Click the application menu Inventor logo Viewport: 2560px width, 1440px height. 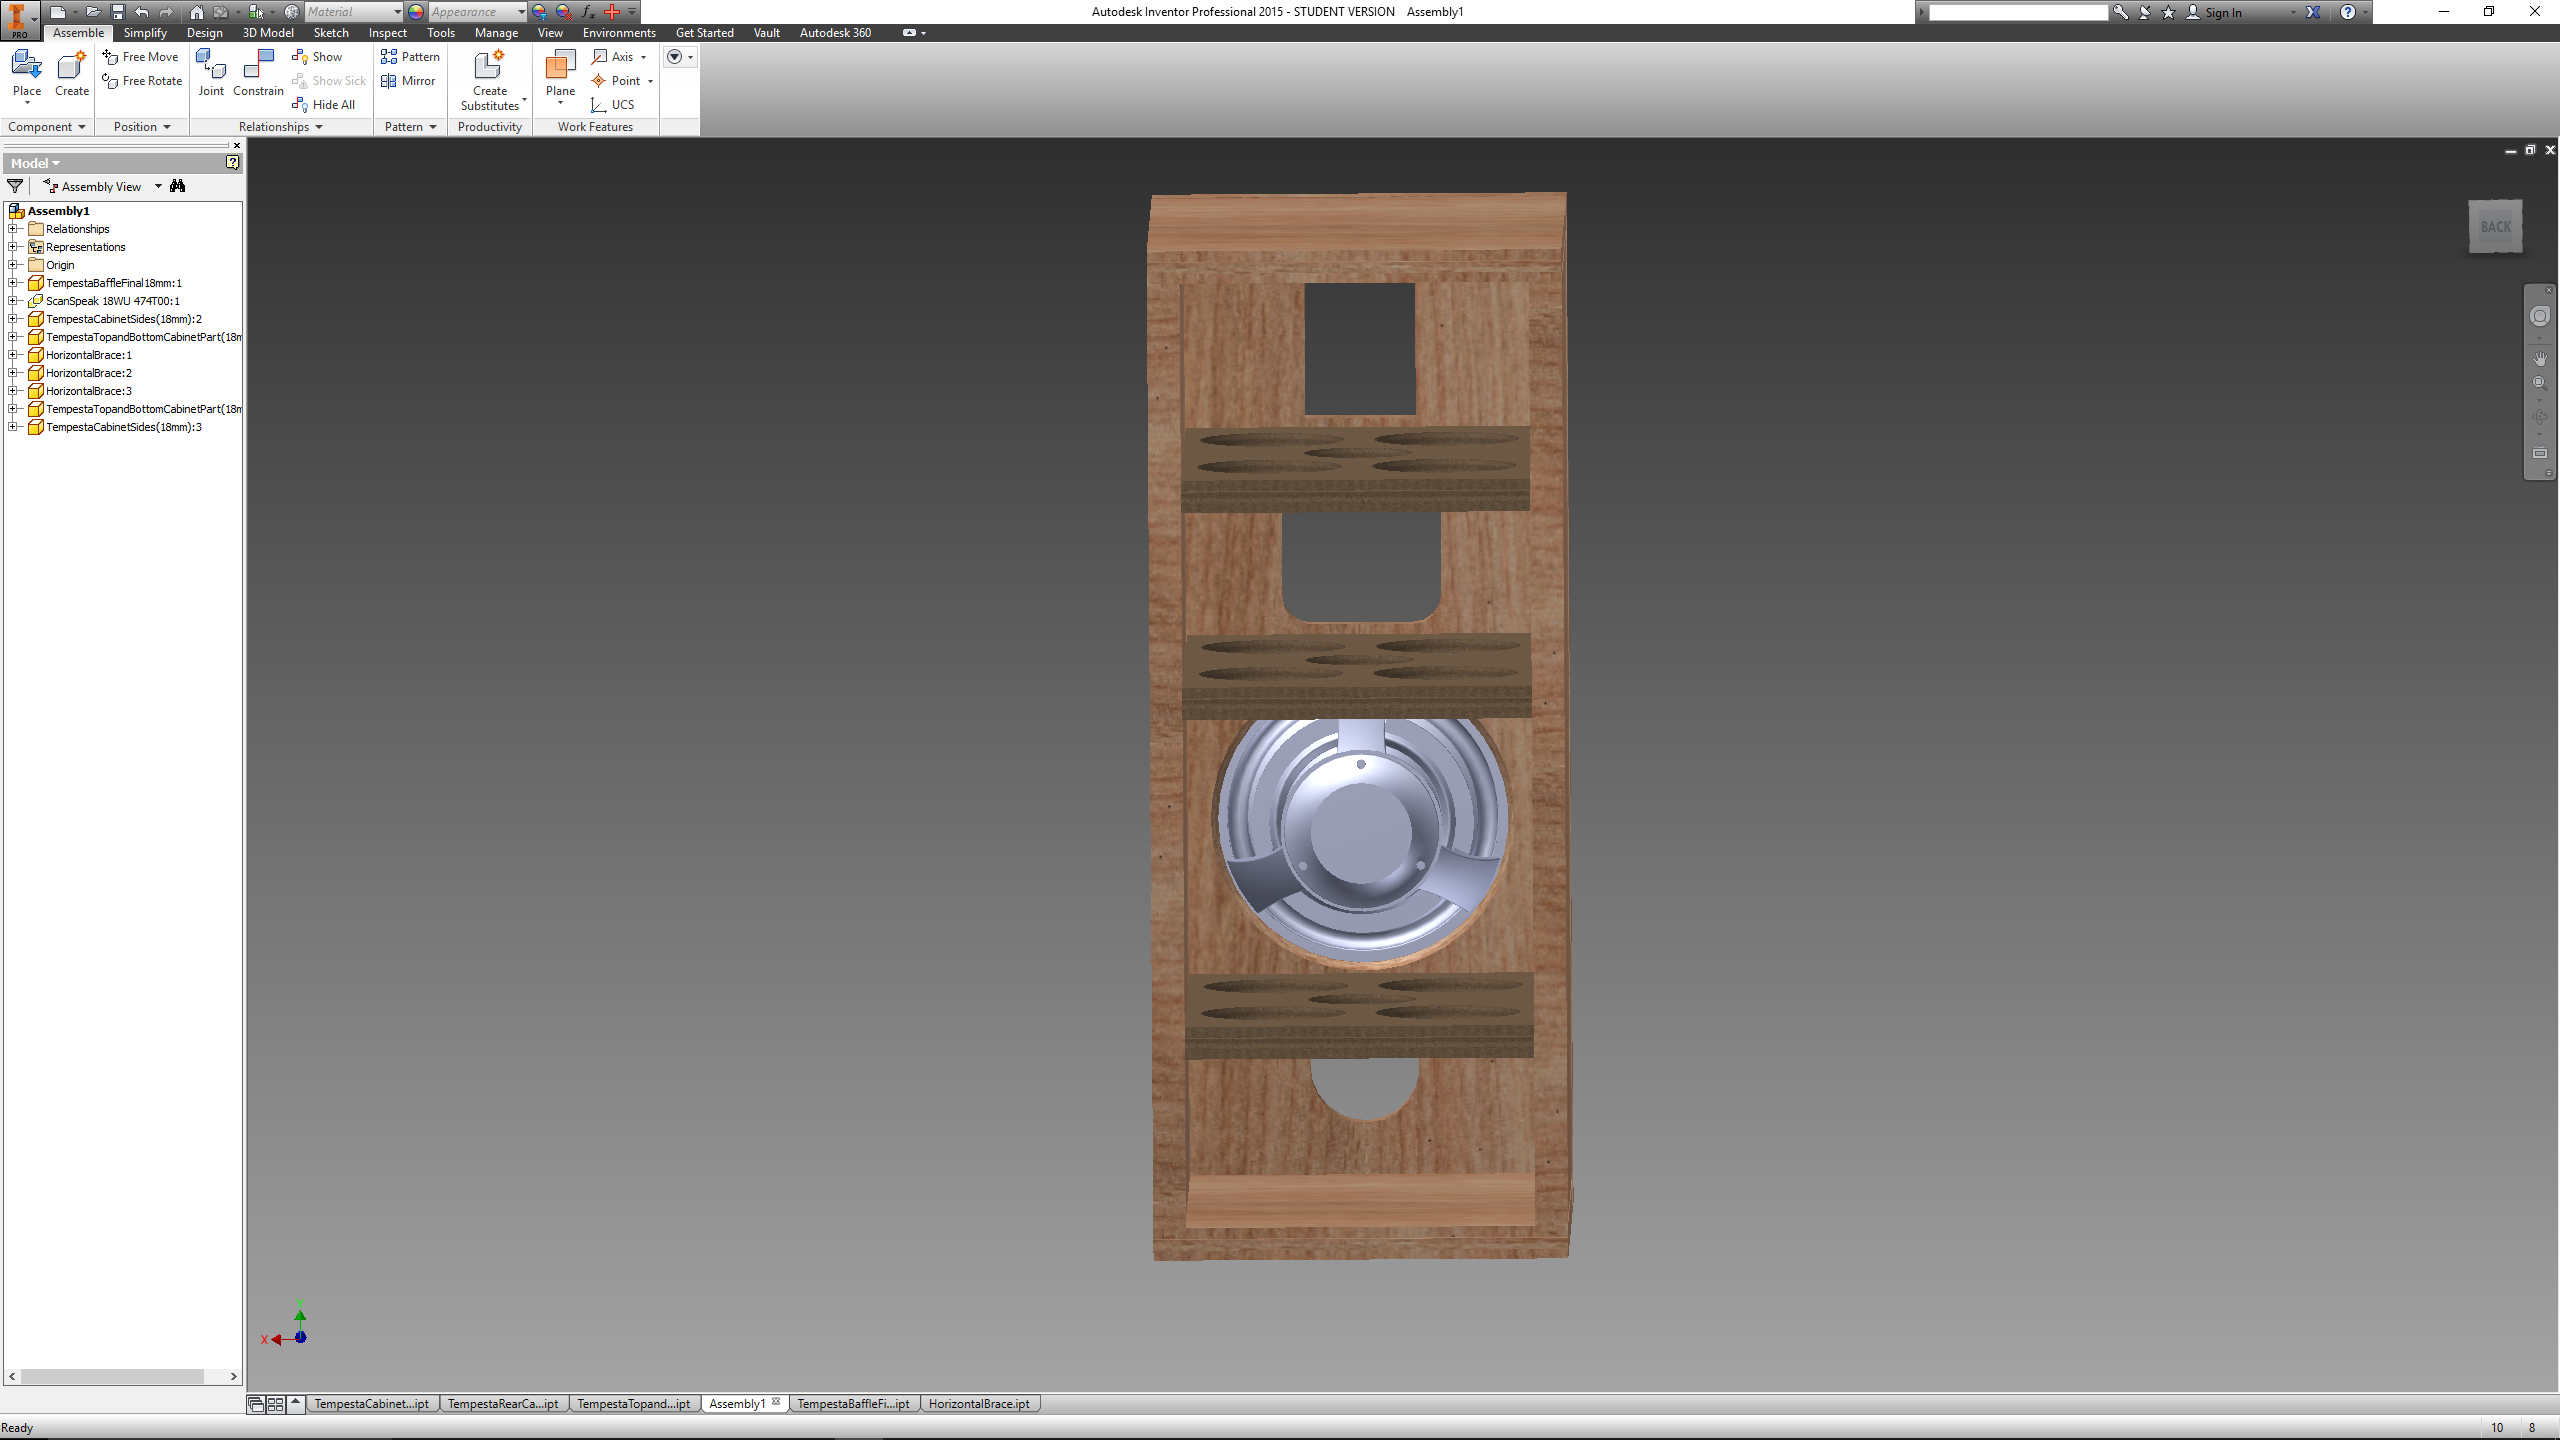(19, 19)
